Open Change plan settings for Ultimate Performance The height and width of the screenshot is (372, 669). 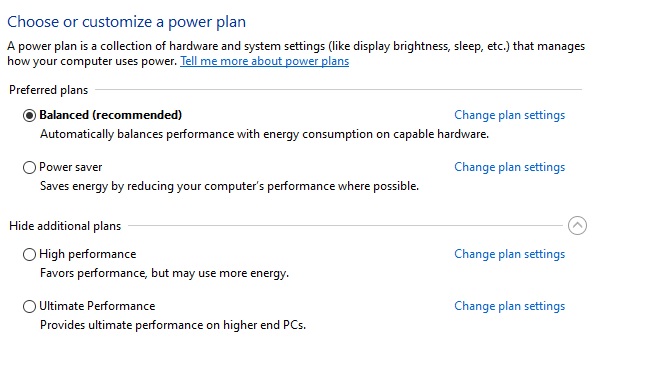click(x=509, y=306)
